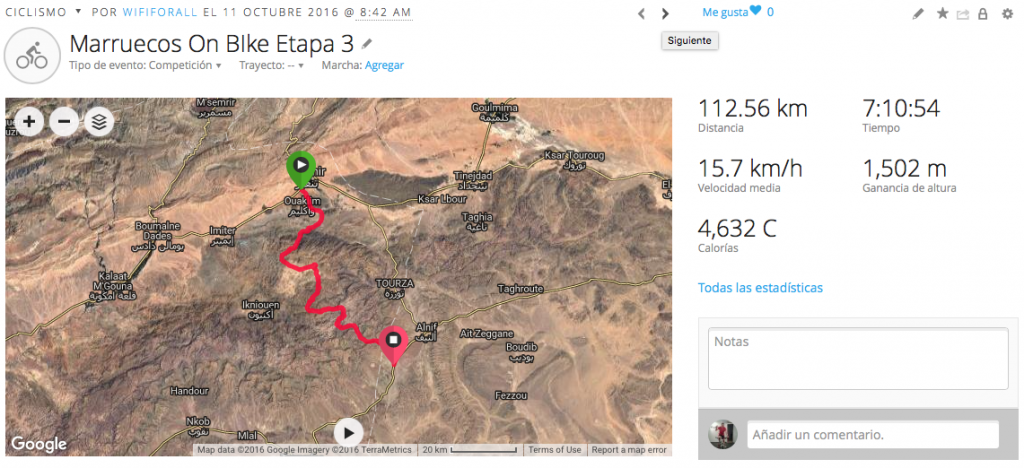
Task: Go to next activity arrow
Action: (666, 14)
